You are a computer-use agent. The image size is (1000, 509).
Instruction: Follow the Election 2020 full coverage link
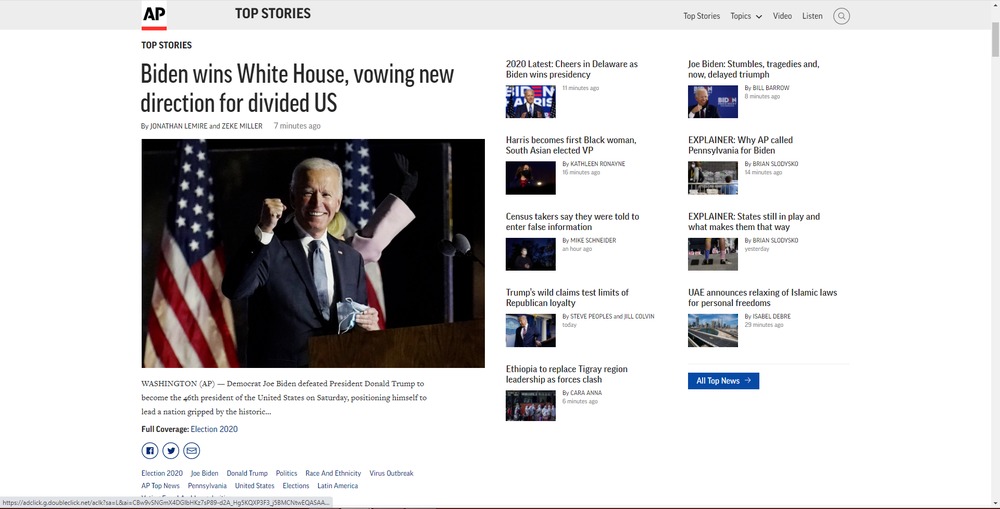pos(214,429)
